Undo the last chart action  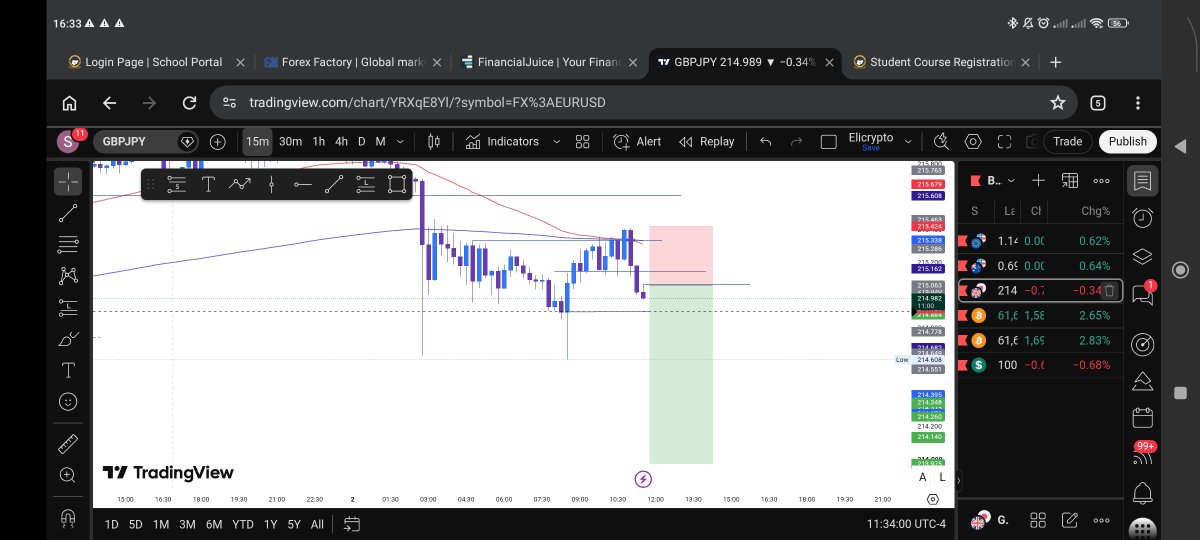pos(766,142)
